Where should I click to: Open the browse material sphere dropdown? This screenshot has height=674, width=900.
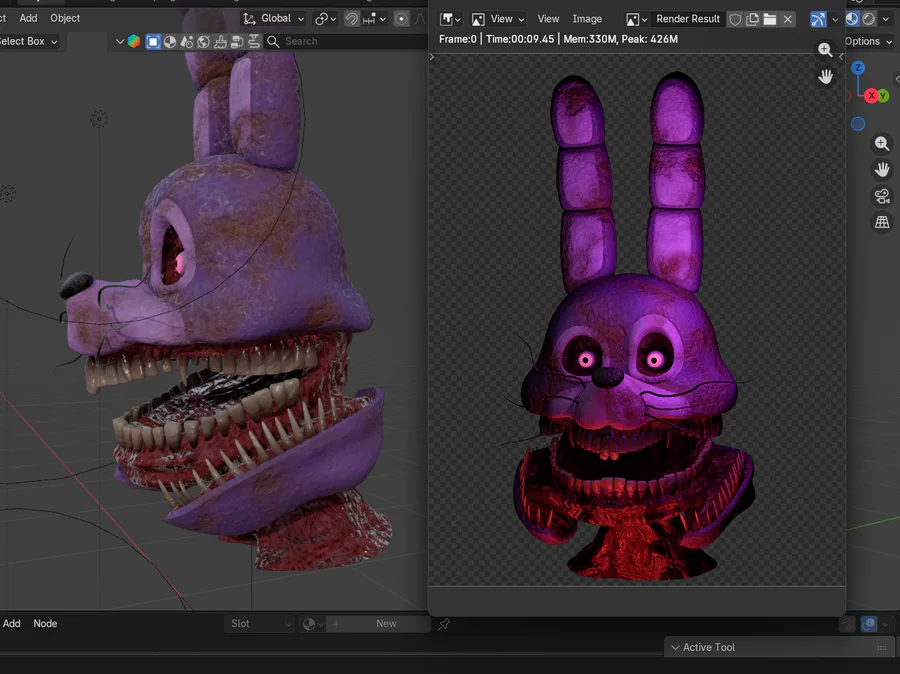point(313,624)
